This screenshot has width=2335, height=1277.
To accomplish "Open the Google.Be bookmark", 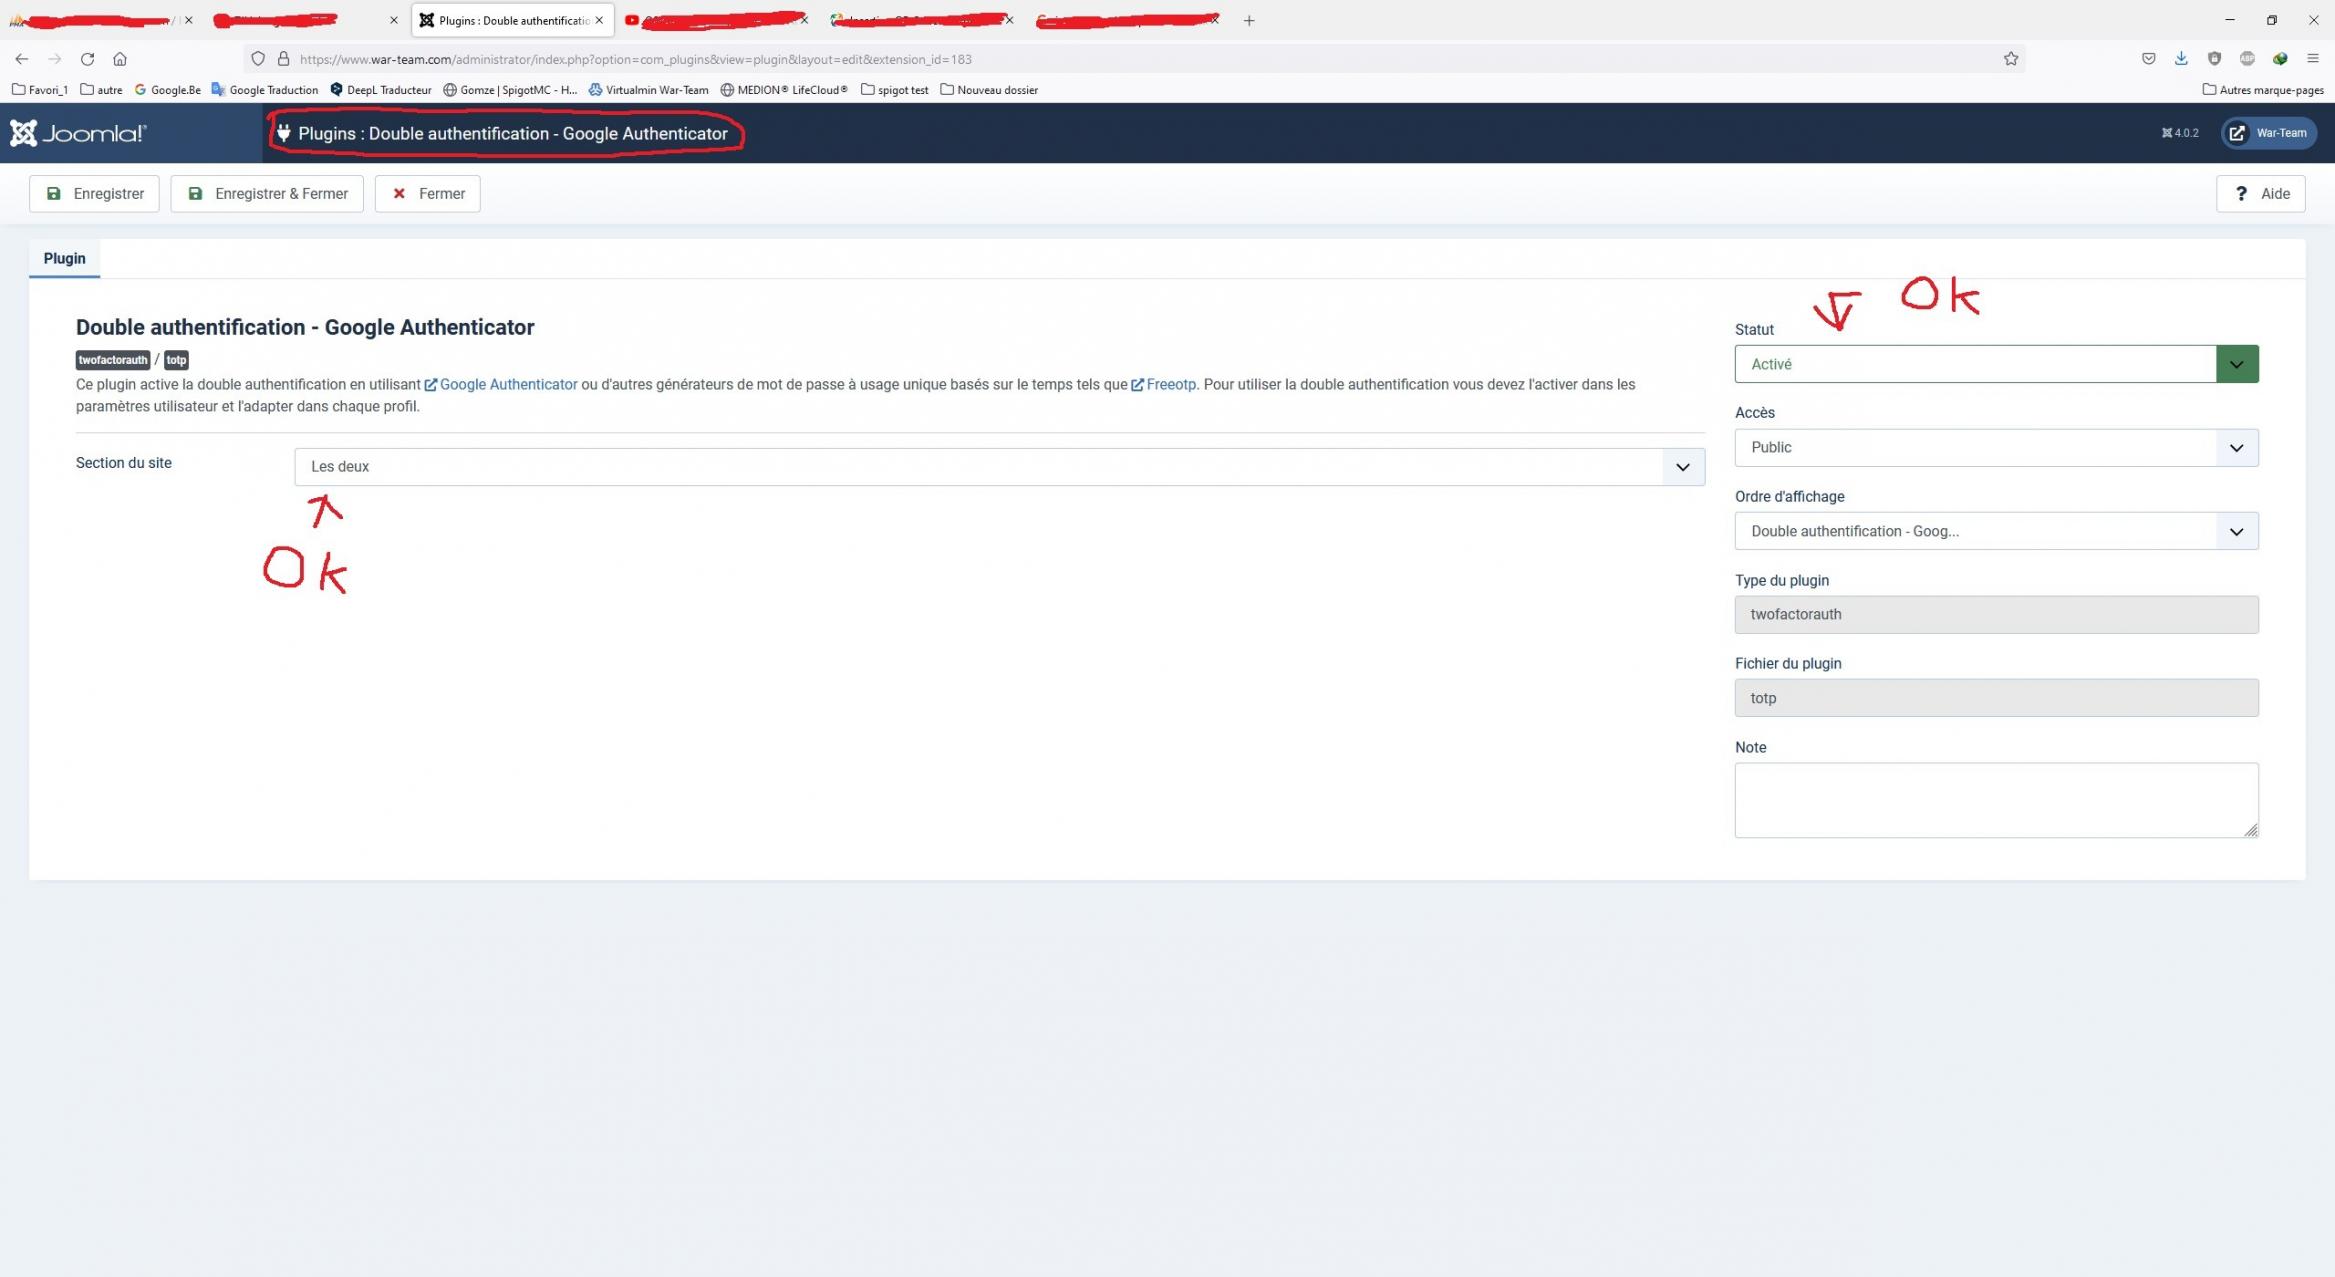I will 167,90.
